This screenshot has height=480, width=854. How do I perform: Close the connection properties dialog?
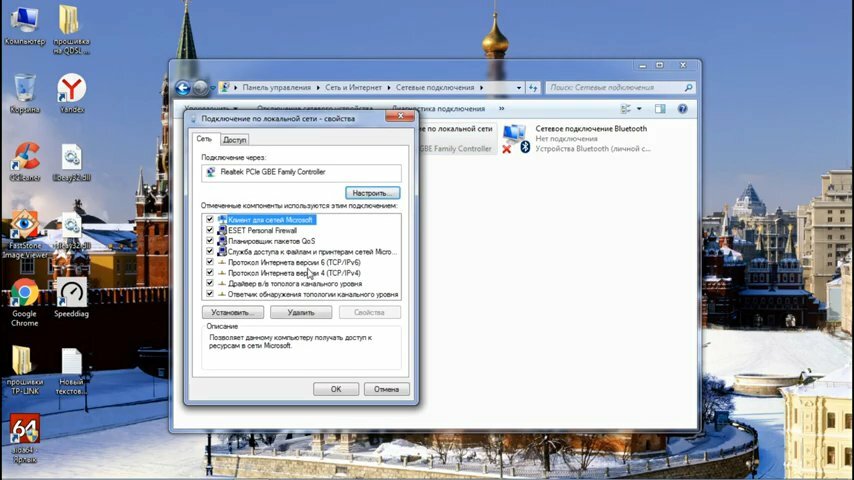pos(400,116)
